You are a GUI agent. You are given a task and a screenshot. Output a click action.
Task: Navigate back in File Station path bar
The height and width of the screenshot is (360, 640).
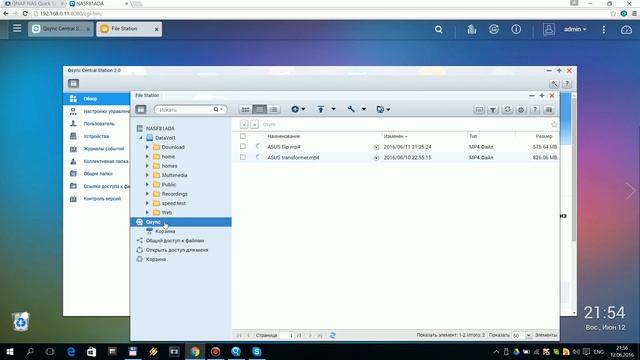(x=244, y=124)
